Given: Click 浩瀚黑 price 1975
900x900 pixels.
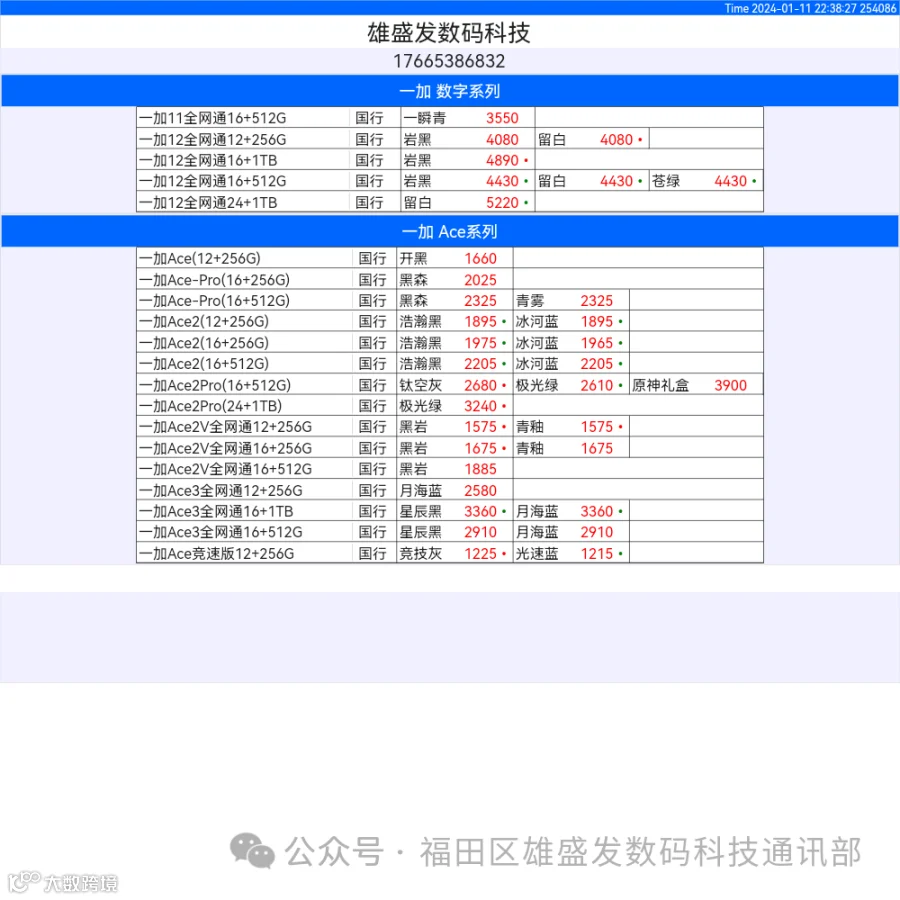Looking at the screenshot, I should 480,343.
